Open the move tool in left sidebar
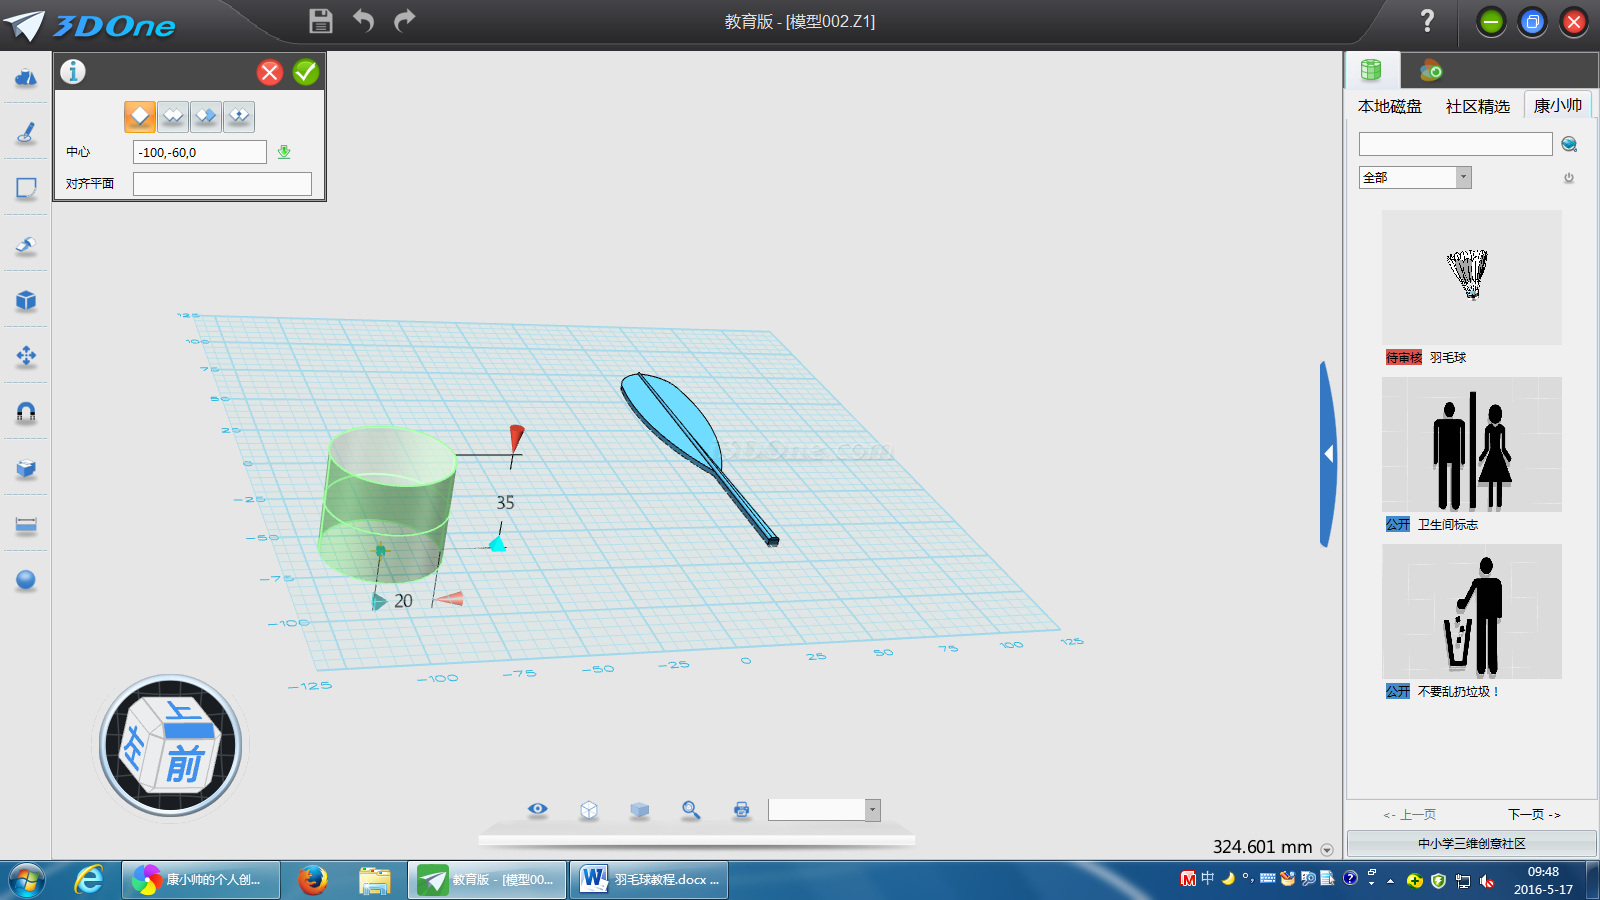Image resolution: width=1600 pixels, height=900 pixels. 26,356
